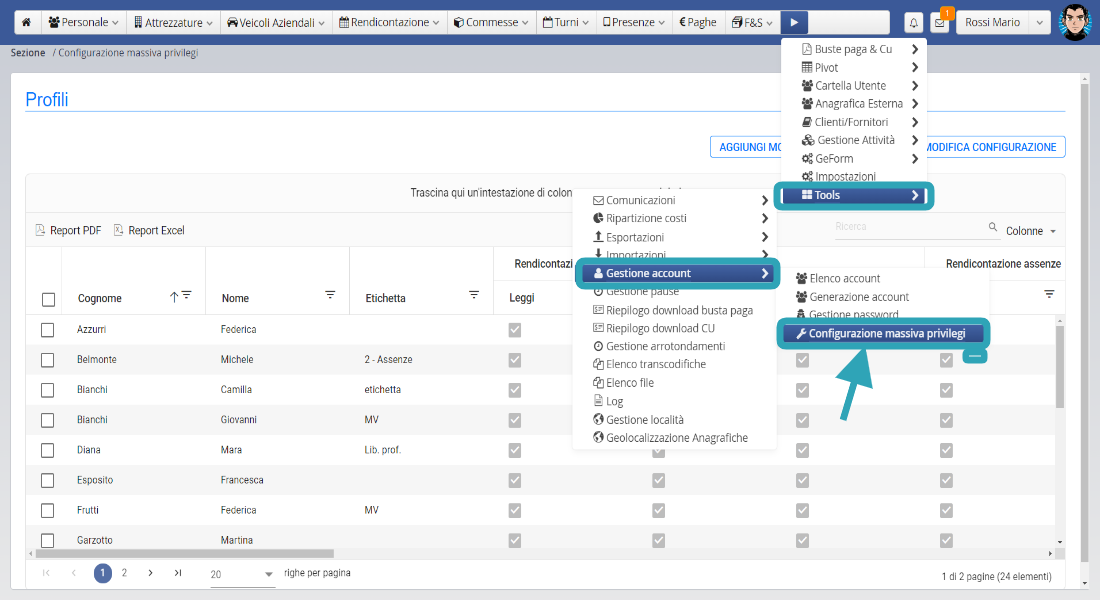Toggle the select-all header checkbox
The height and width of the screenshot is (600, 1100).
click(x=48, y=299)
